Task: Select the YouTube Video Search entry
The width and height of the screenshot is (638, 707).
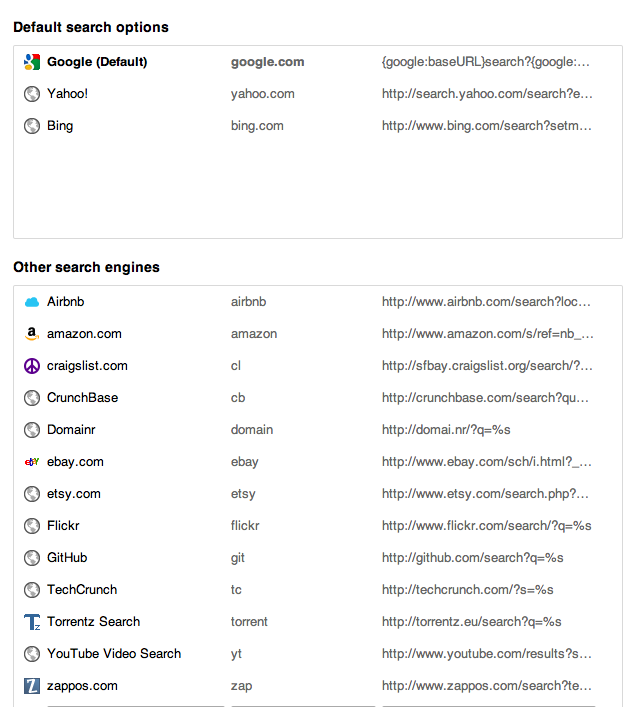Action: pos(318,654)
